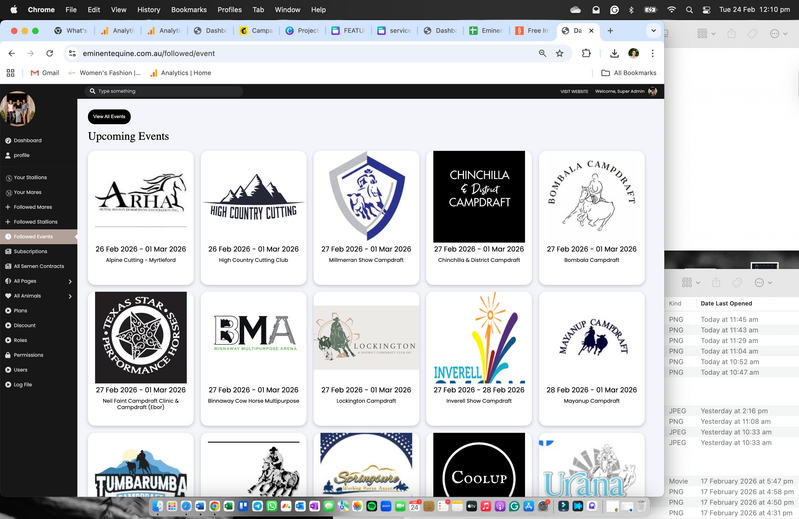The width and height of the screenshot is (799, 519).
Task: Open Lockington Campdraft event card
Action: click(366, 359)
